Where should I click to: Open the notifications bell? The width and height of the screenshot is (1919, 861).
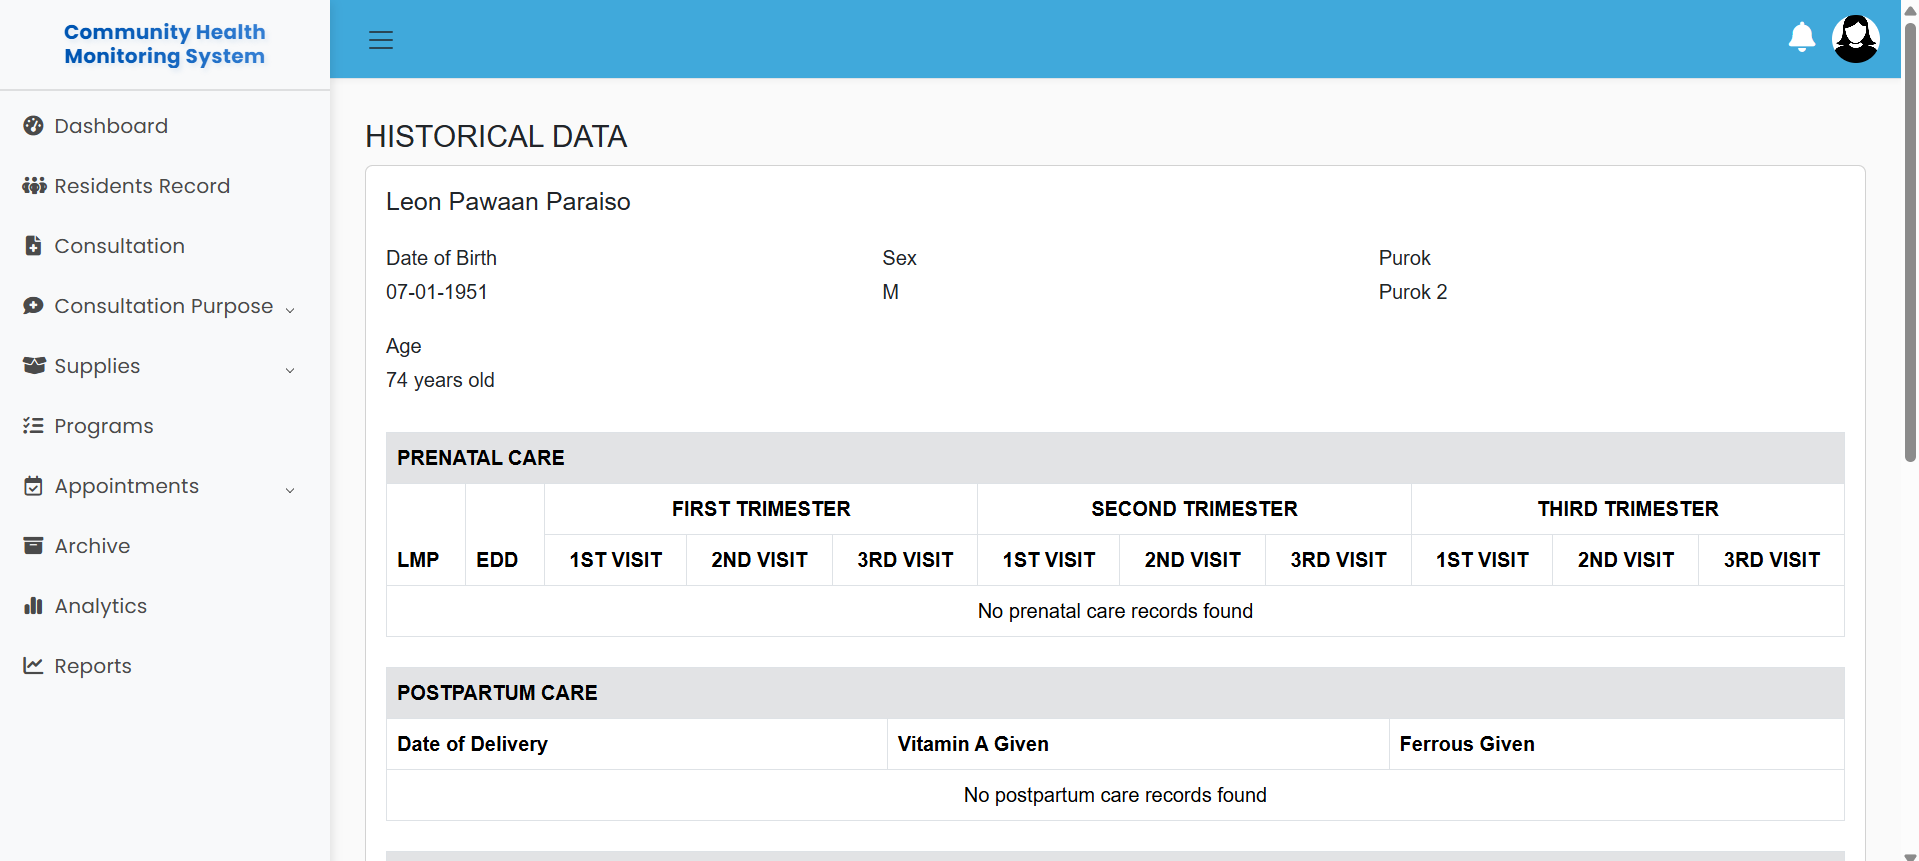(1801, 38)
